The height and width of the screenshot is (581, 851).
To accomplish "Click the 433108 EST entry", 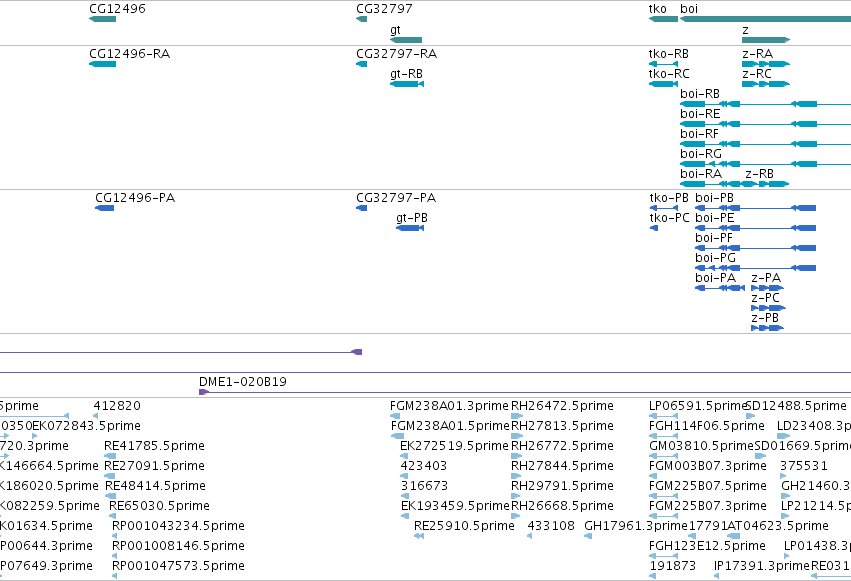I will pos(530,537).
